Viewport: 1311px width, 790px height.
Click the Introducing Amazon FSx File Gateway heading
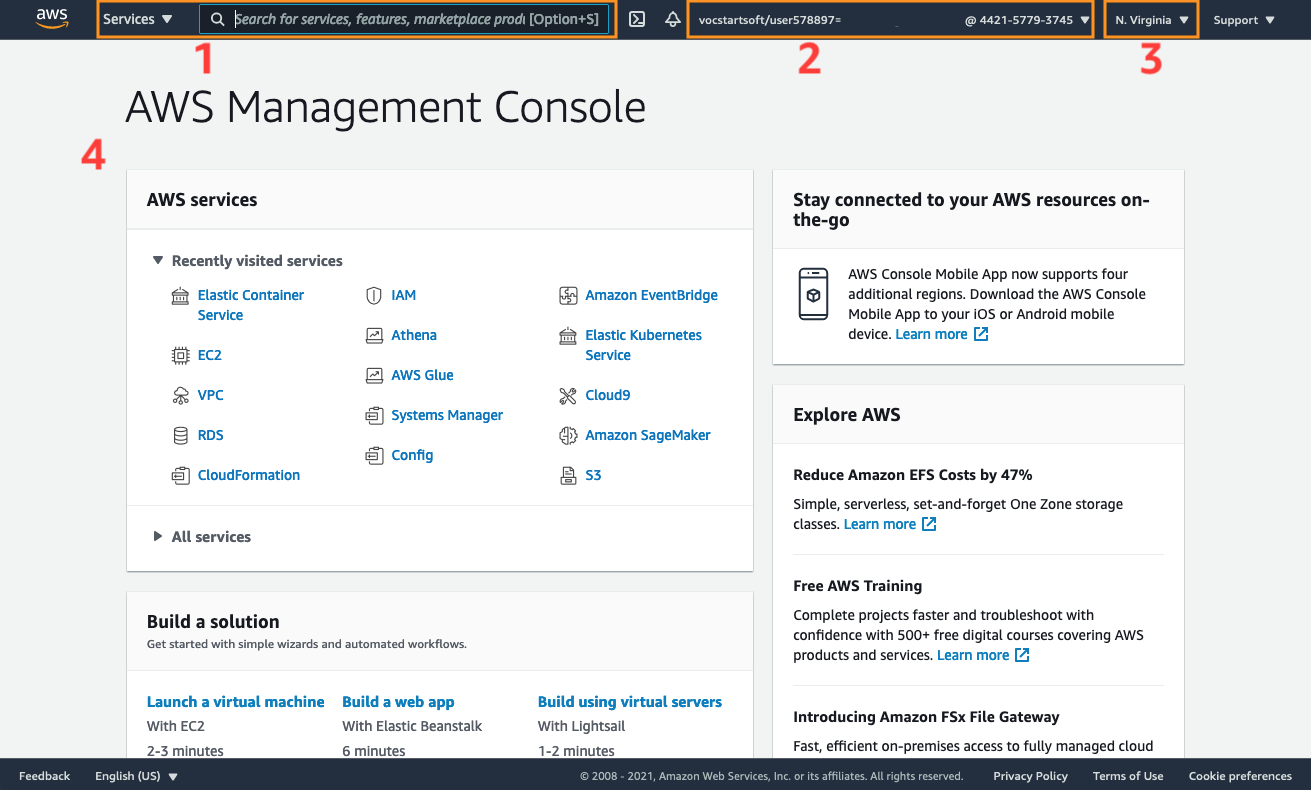(926, 717)
